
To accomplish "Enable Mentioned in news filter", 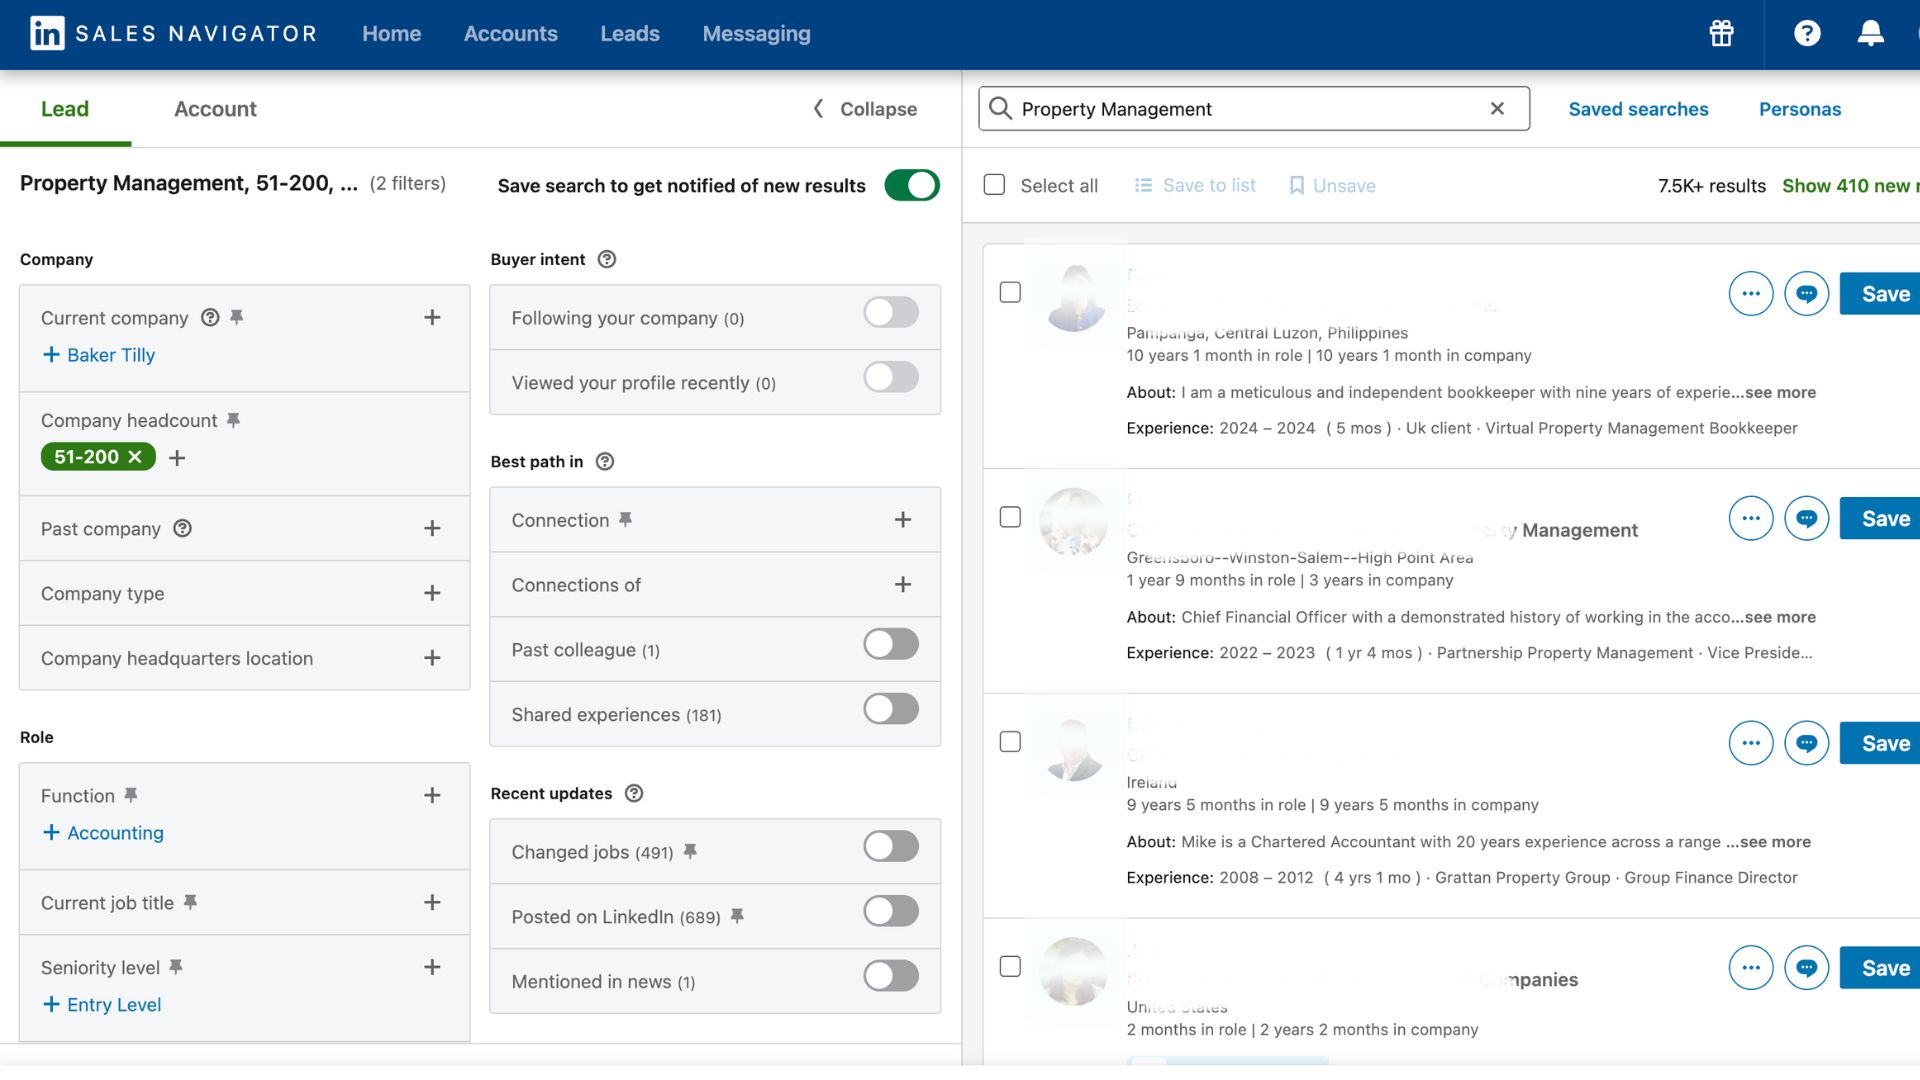I will pyautogui.click(x=891, y=976).
